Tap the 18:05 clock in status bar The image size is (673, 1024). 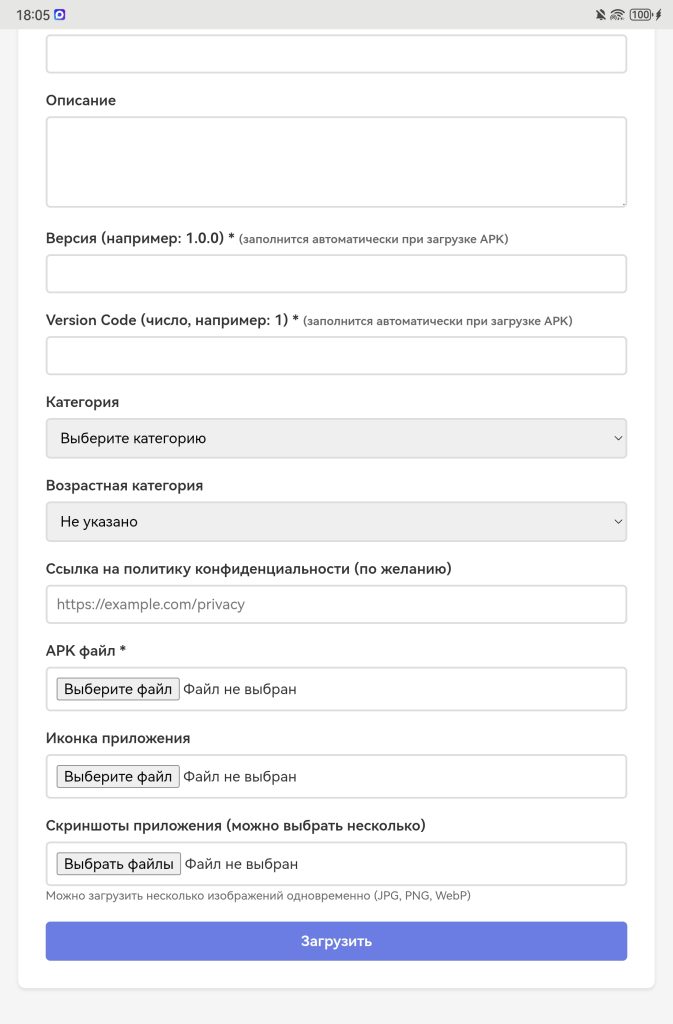point(32,15)
